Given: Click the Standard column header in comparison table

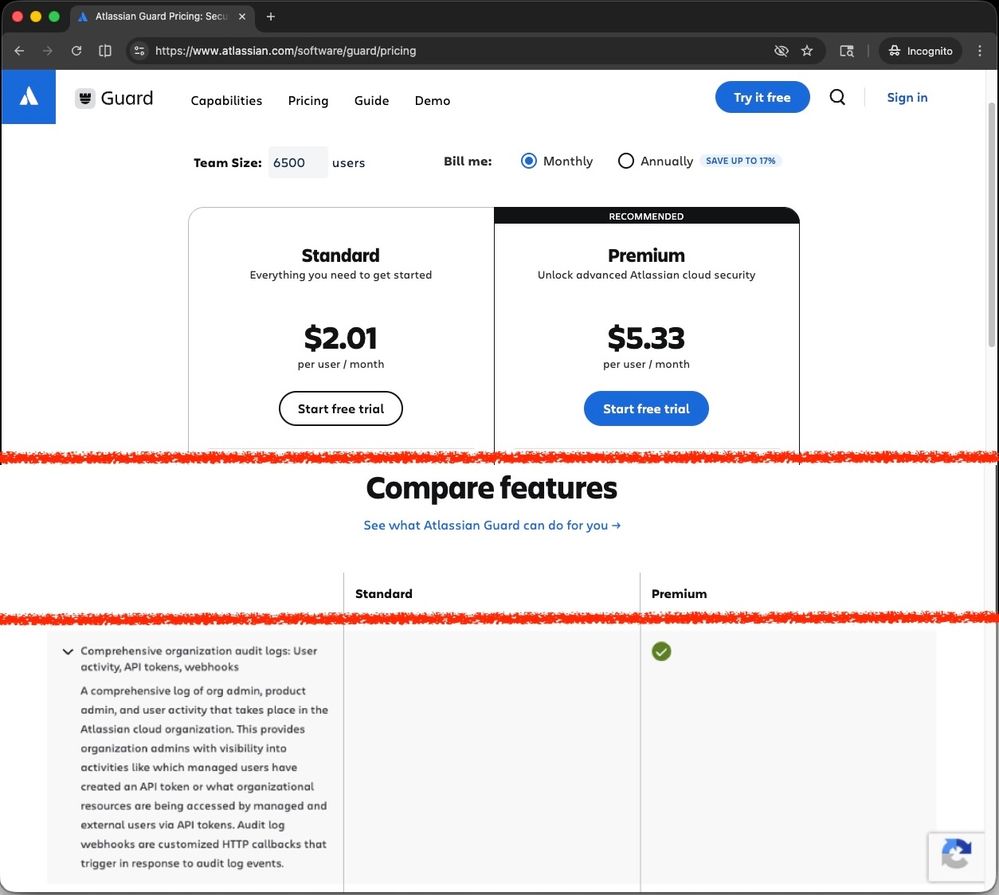Looking at the screenshot, I should click(x=384, y=594).
